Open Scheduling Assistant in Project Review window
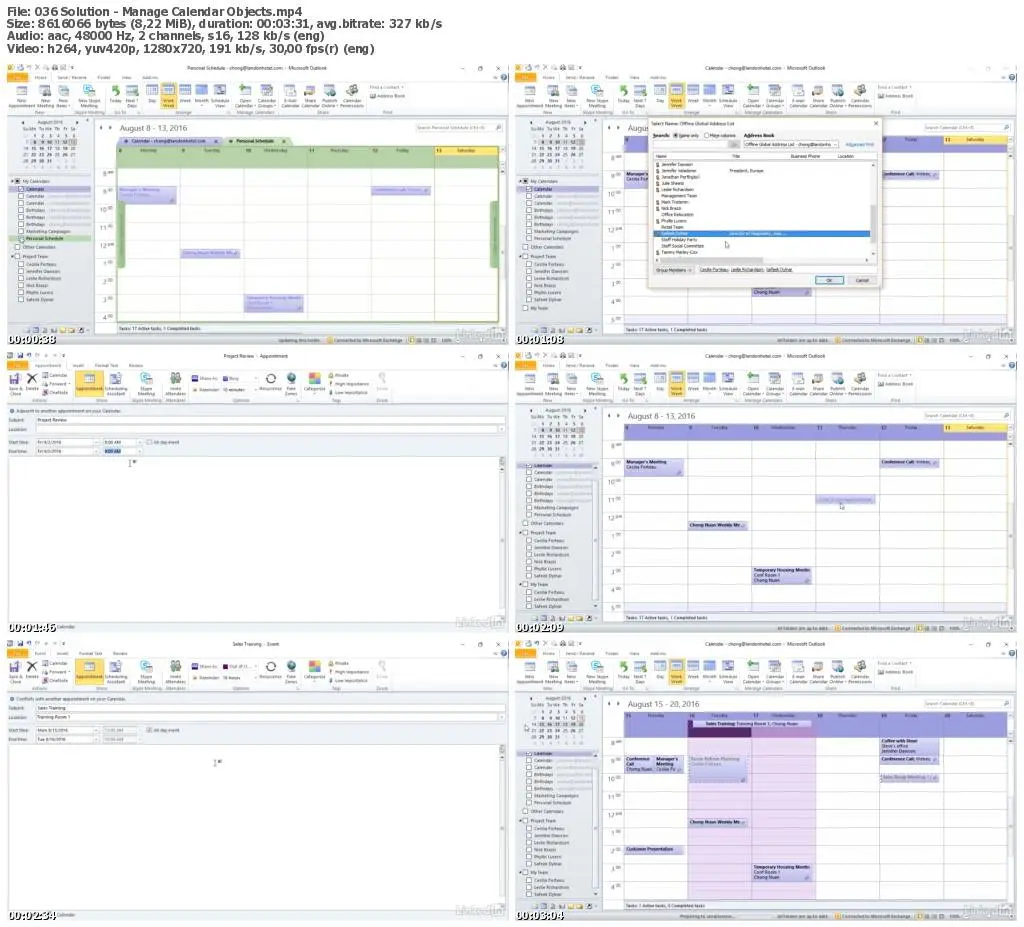Image resolution: width=1024 pixels, height=927 pixels. point(116,383)
